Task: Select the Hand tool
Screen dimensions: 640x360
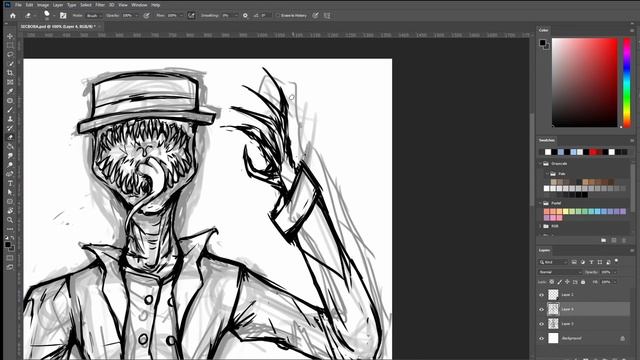Action: 10,211
